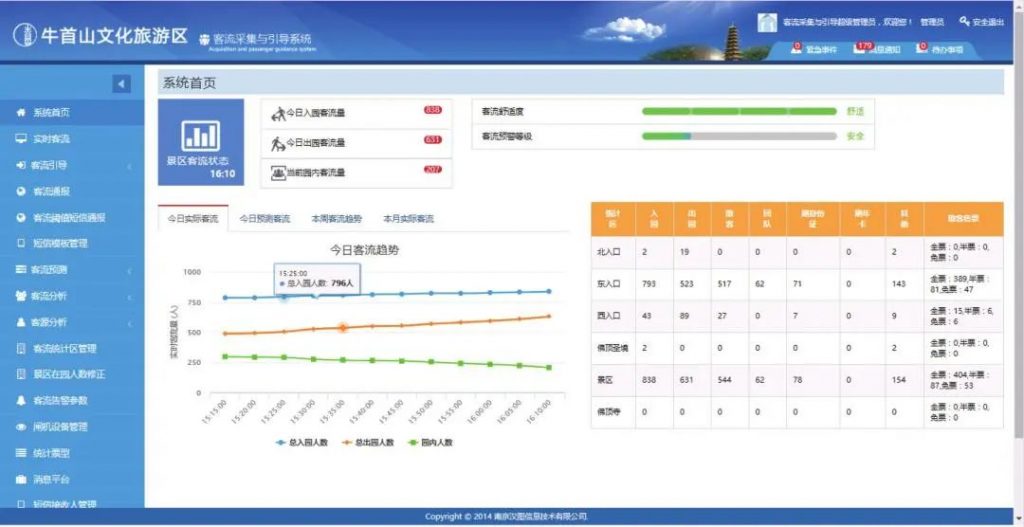Open 待办事项 icon in header
Image resolution: width=1024 pixels, height=527 pixels.
[921, 48]
